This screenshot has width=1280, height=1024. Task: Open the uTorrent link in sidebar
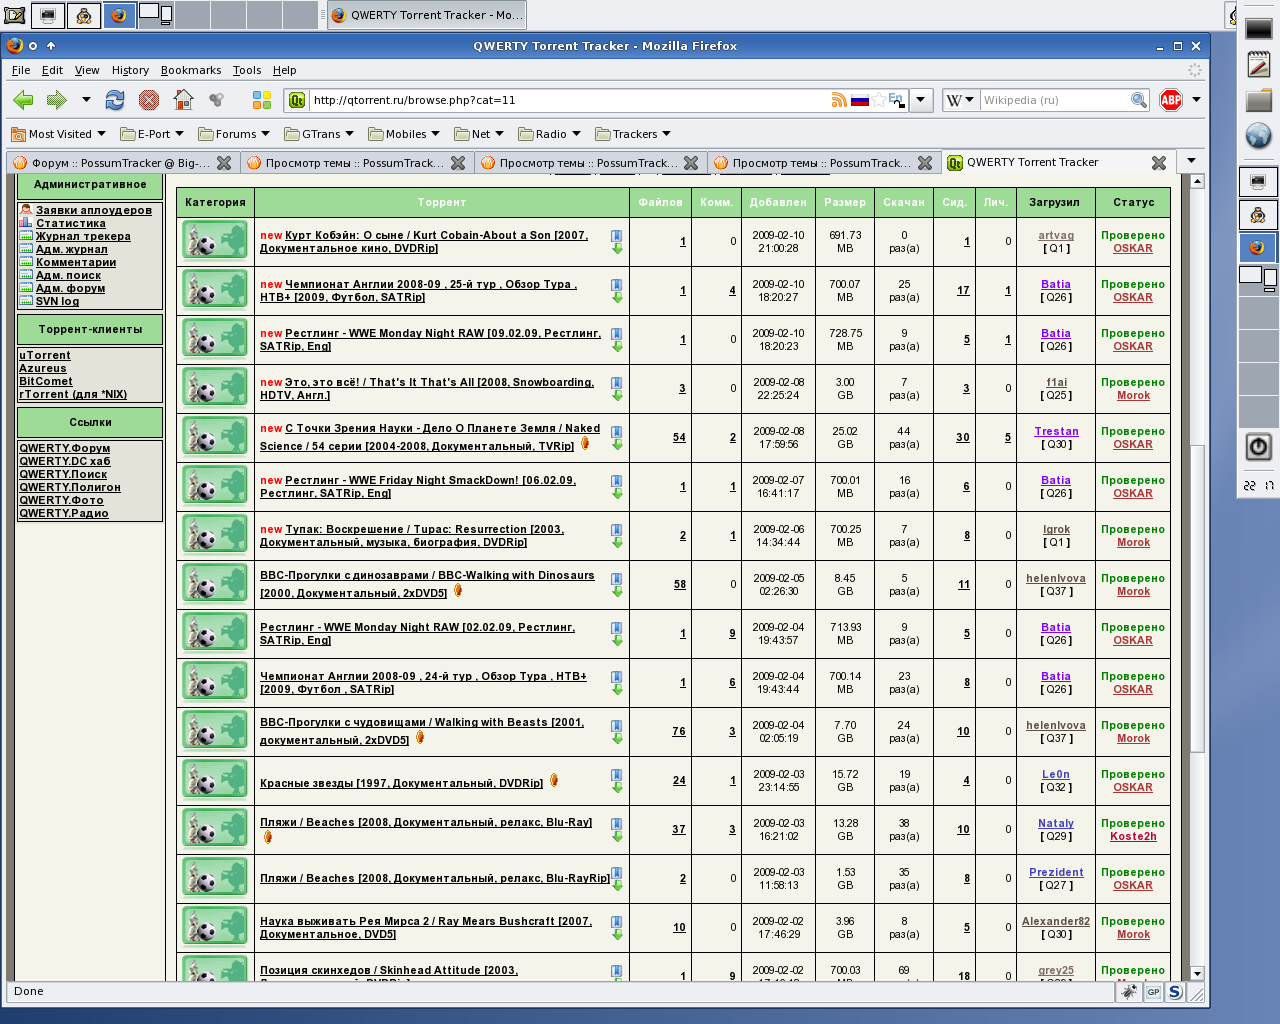45,355
